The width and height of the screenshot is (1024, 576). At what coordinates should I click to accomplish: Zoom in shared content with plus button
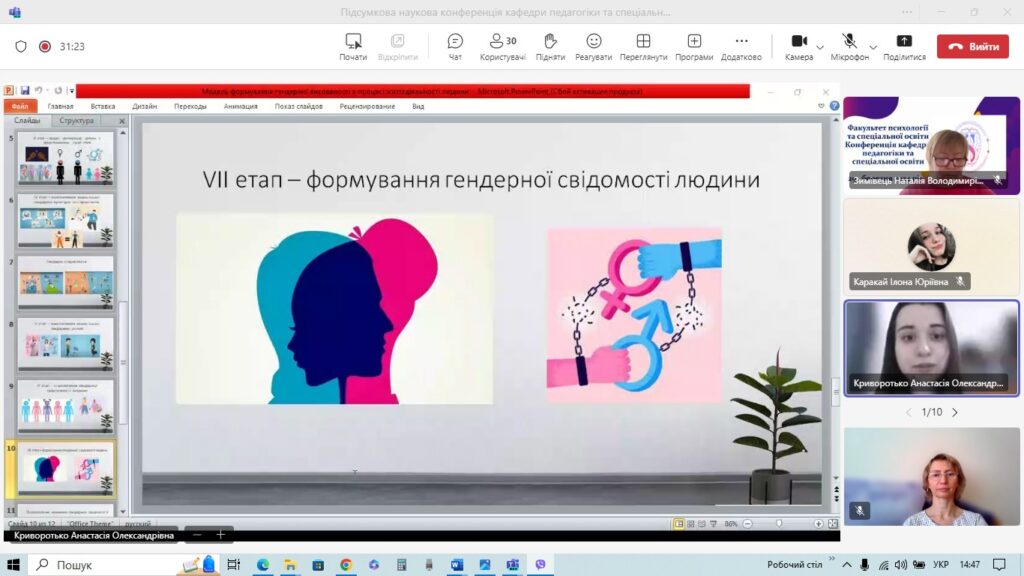(x=221, y=535)
